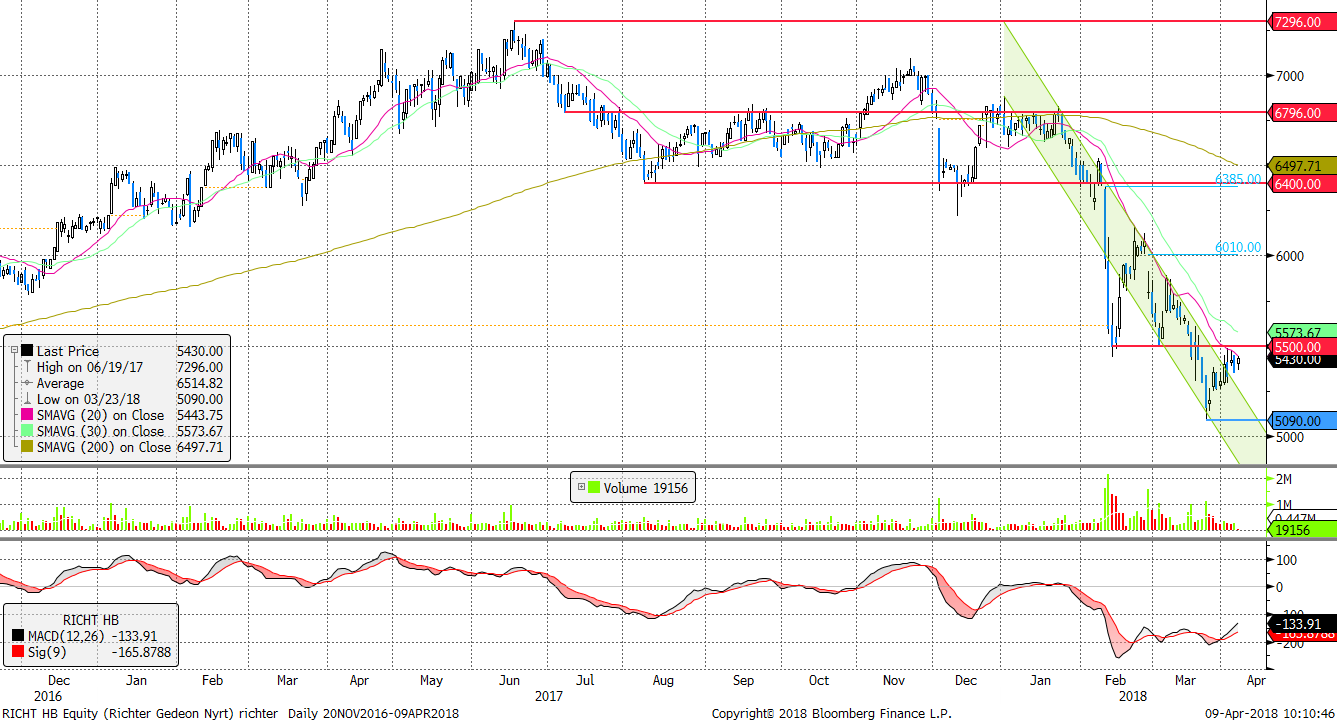This screenshot has height=722, width=1337.
Task: Click the 2018 year label on time axis
Action: [1133, 694]
